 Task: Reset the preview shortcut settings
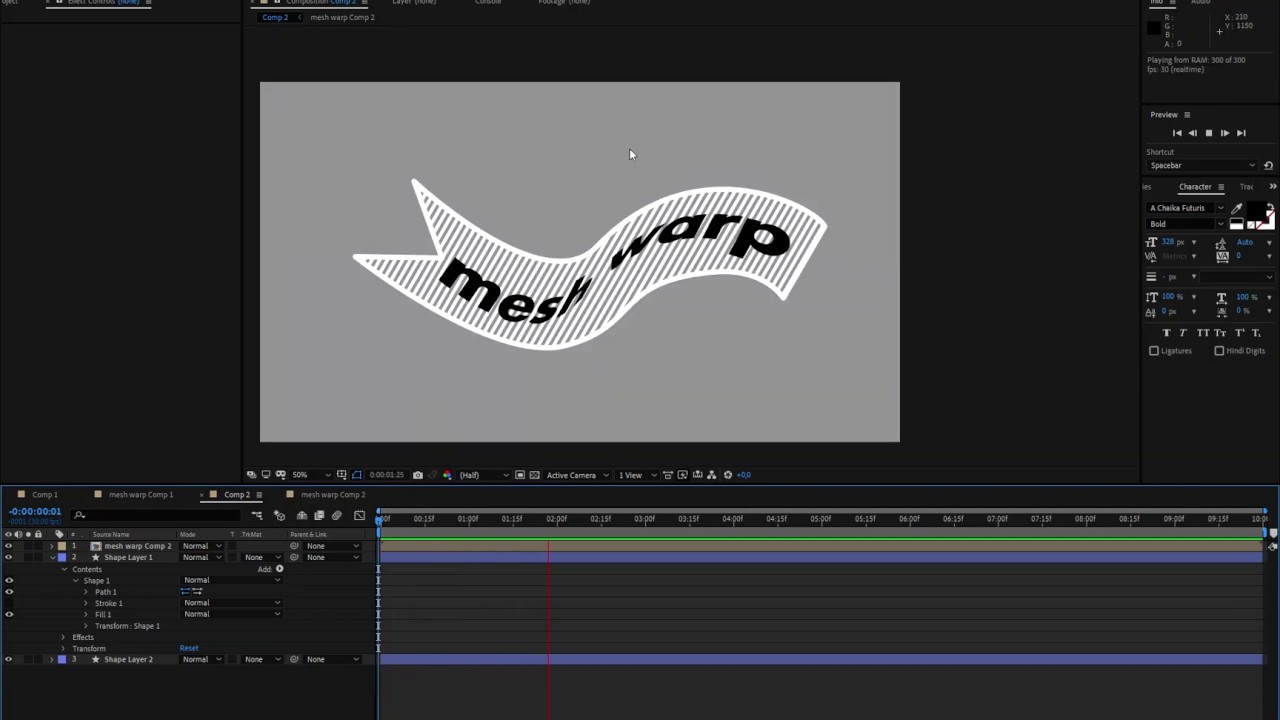(x=1268, y=166)
